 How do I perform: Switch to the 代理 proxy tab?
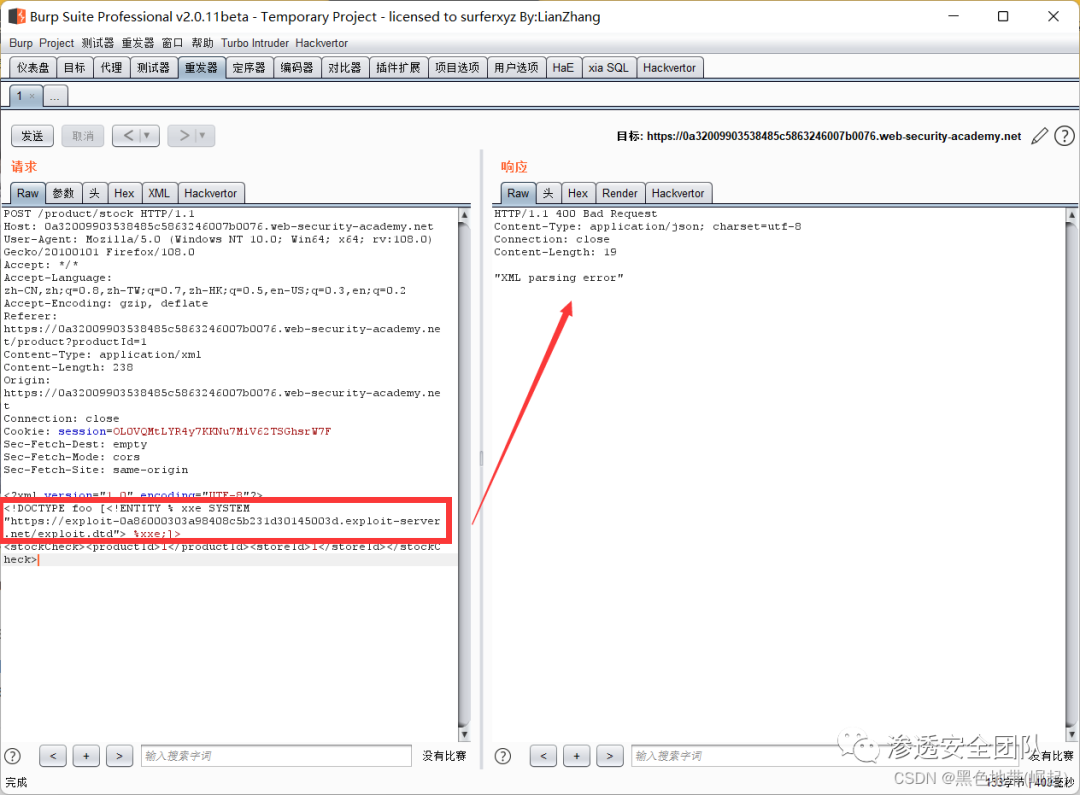point(112,68)
